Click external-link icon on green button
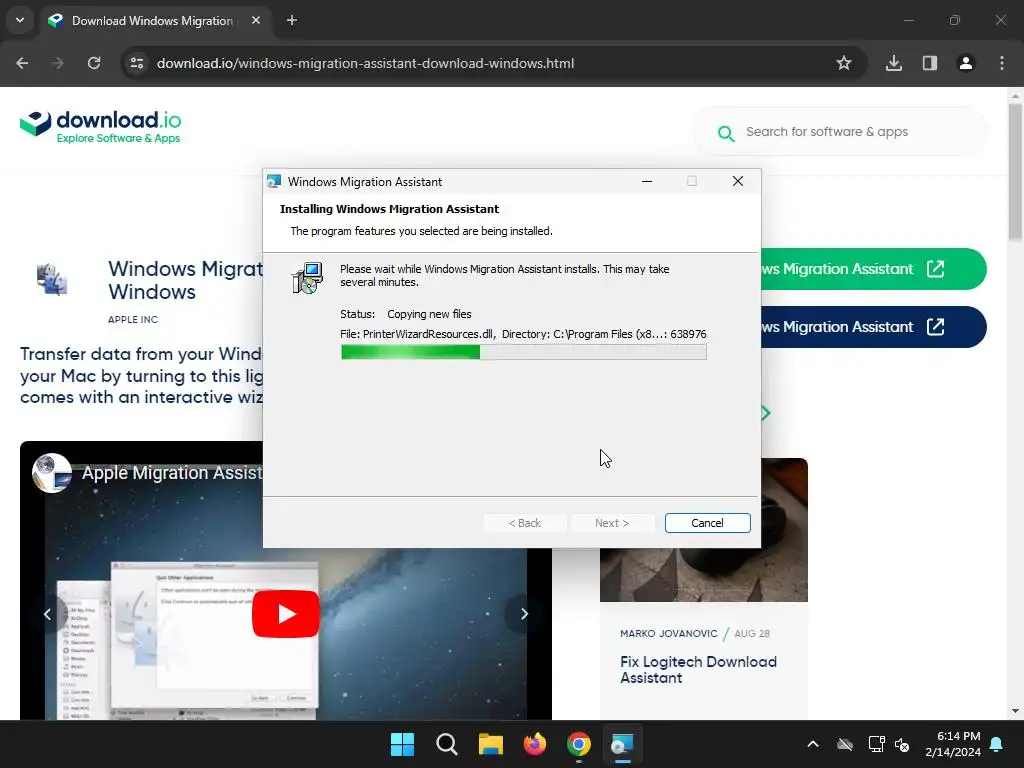This screenshot has height=768, width=1024. pos(935,268)
